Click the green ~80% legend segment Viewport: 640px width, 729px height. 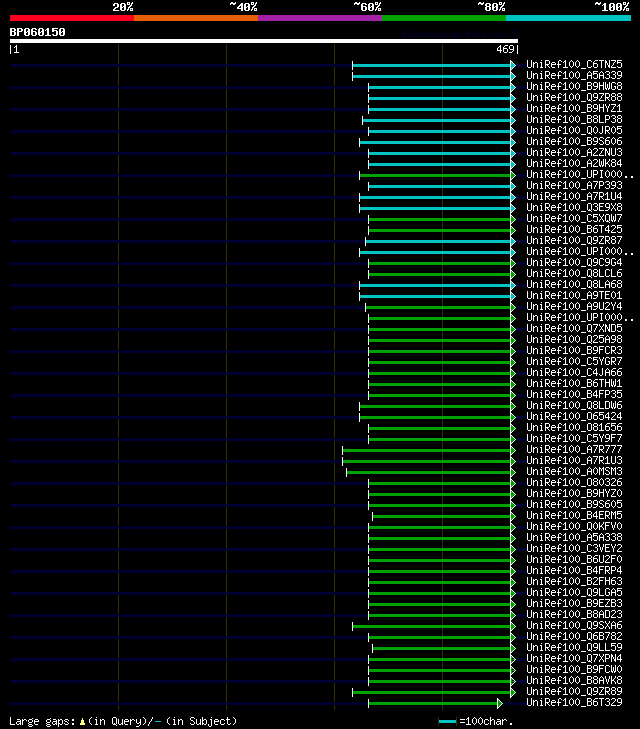[x=444, y=18]
